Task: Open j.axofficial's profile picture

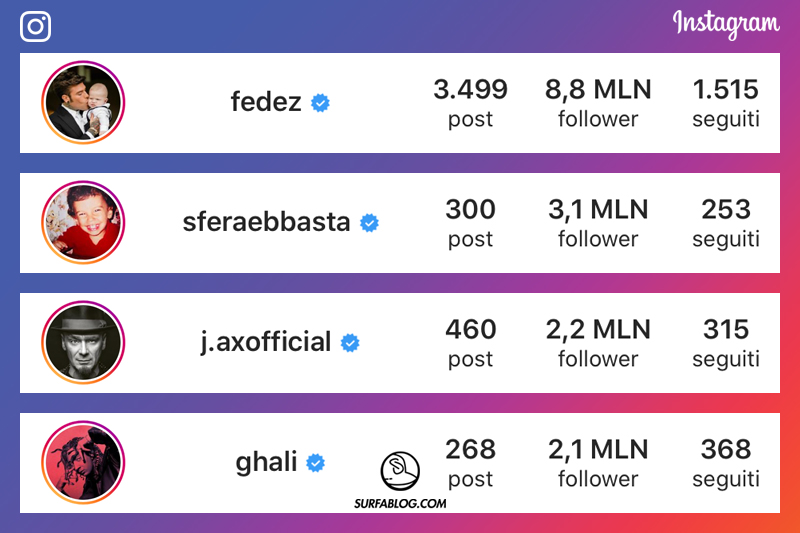Action: 83,342
